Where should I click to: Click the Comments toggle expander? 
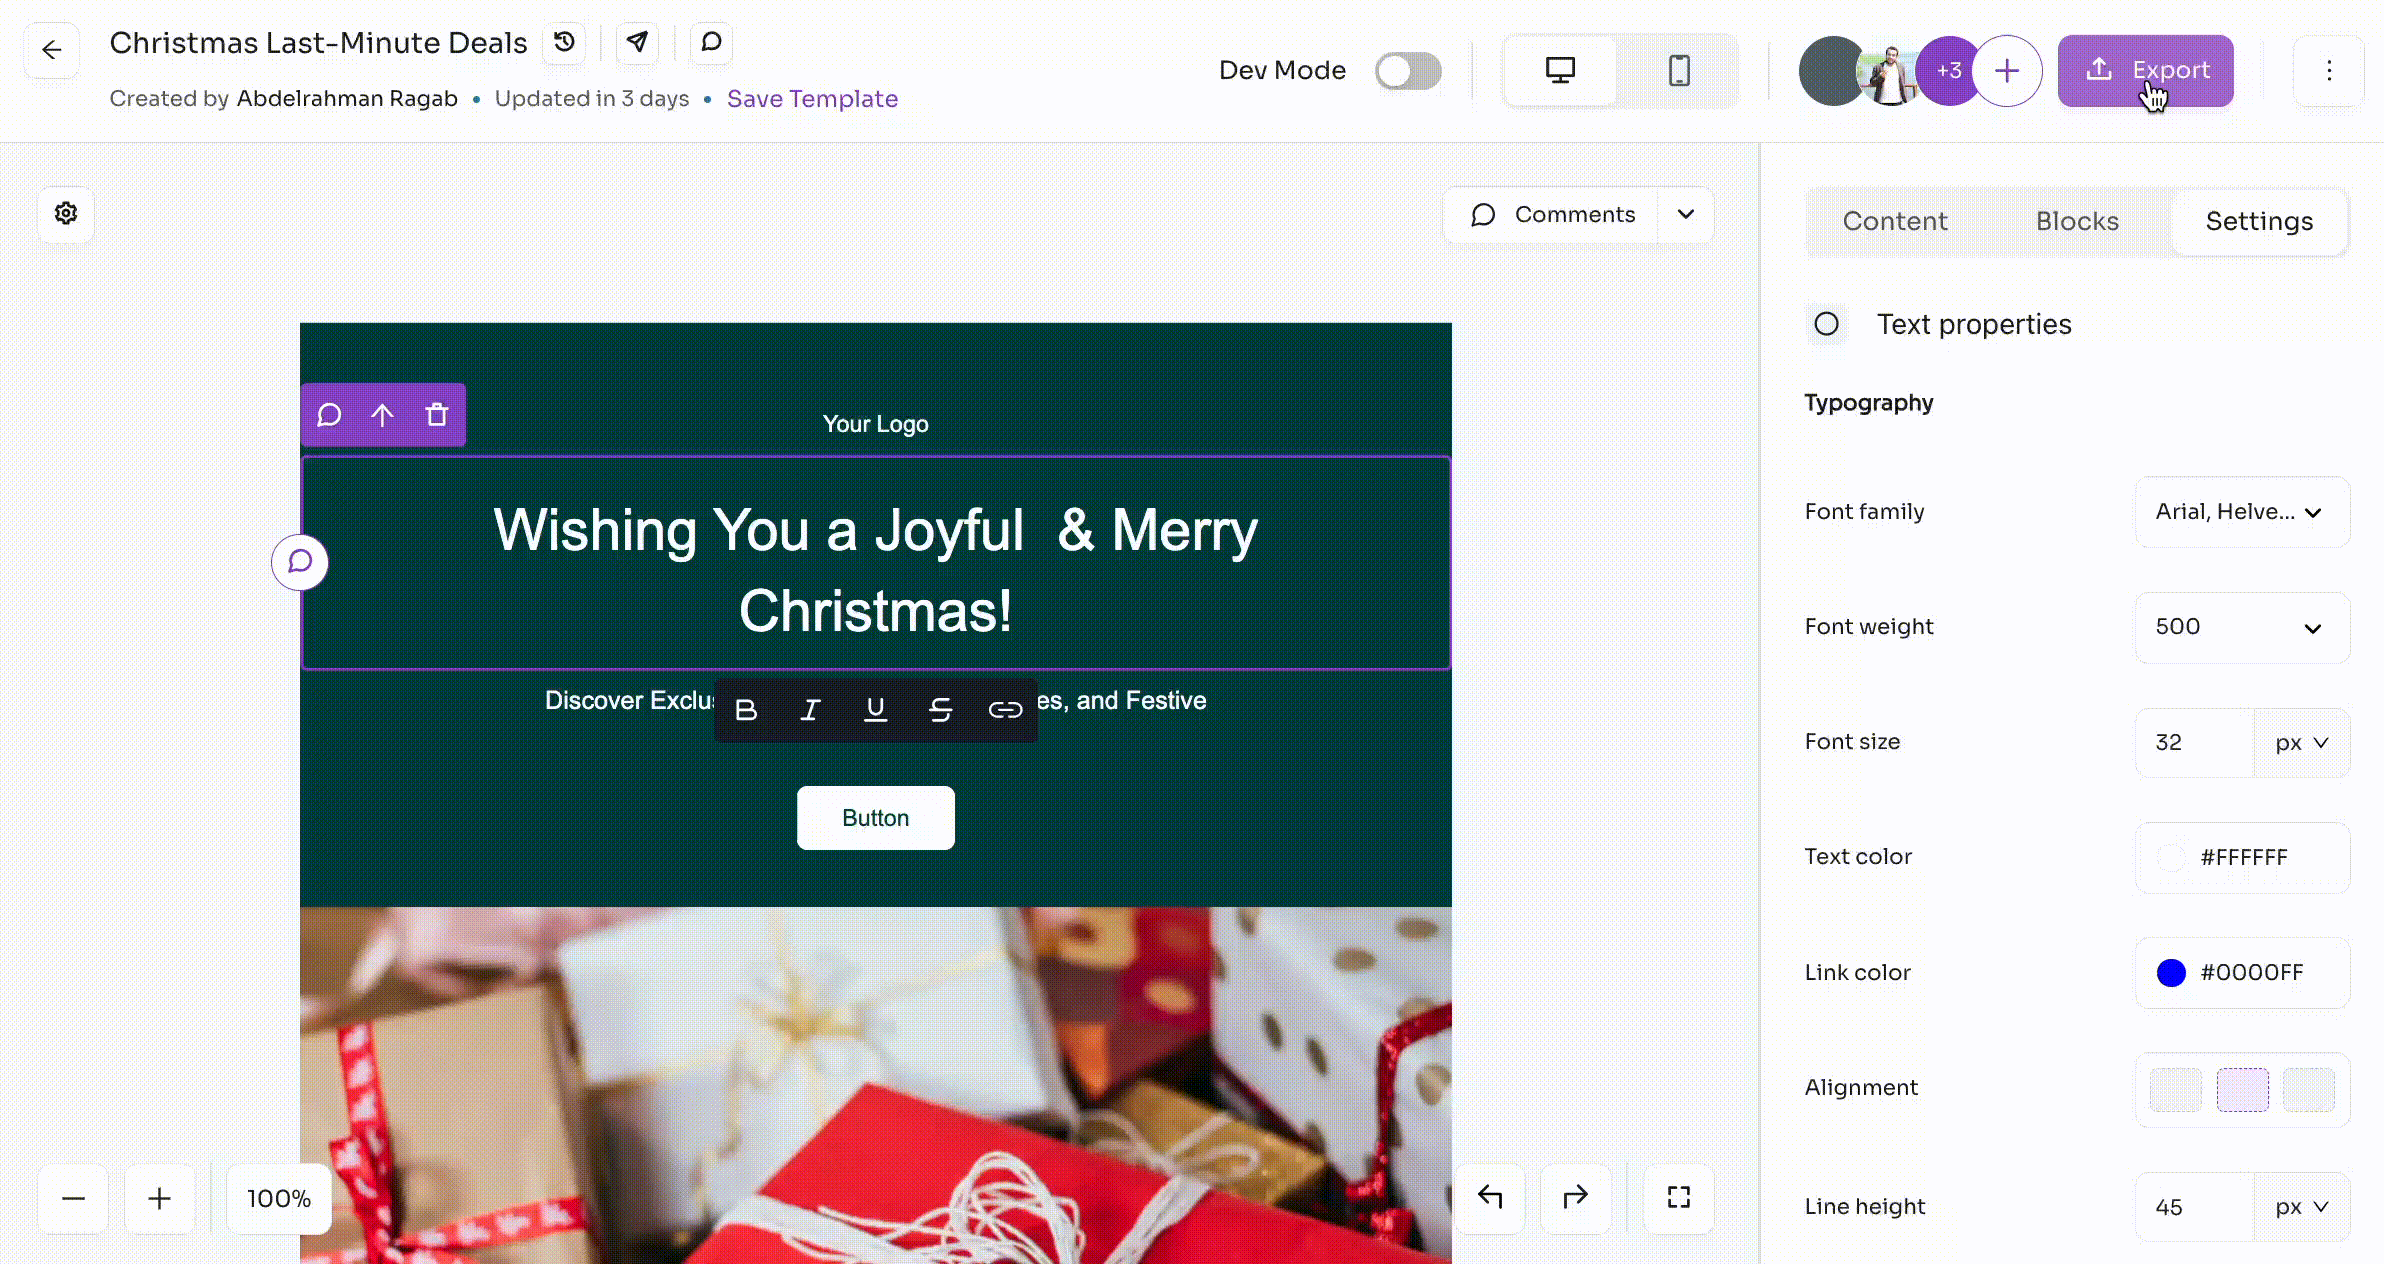pos(1686,213)
